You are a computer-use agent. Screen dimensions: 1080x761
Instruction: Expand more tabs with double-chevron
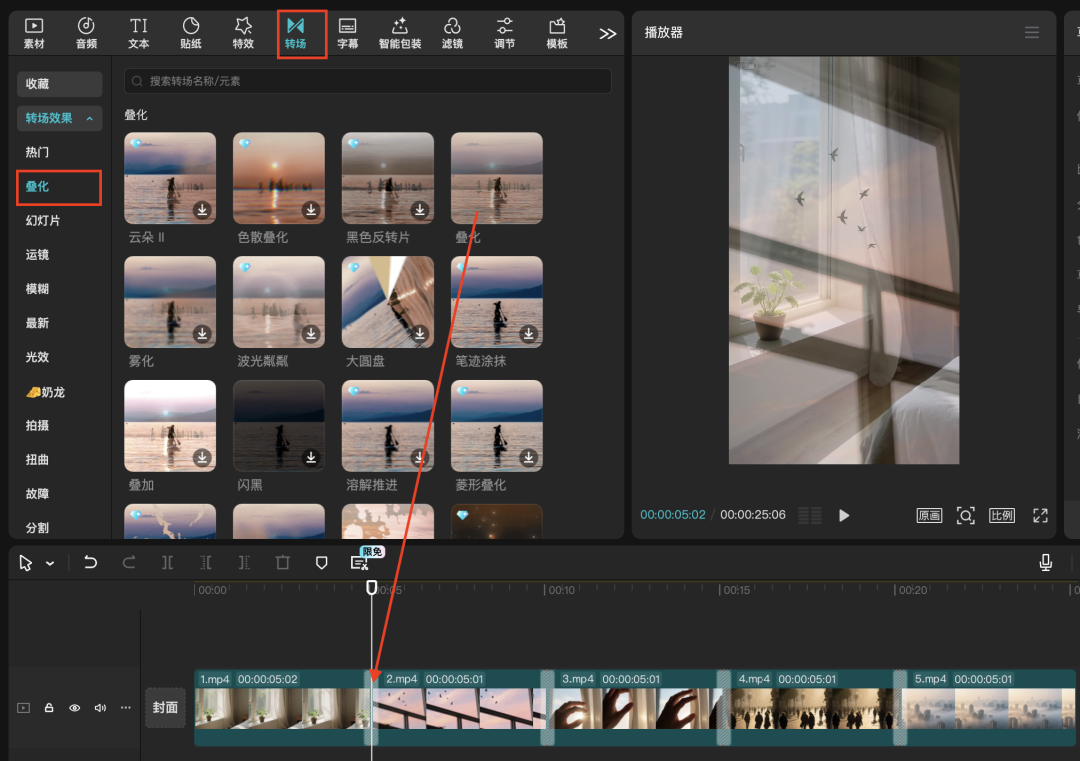607,33
